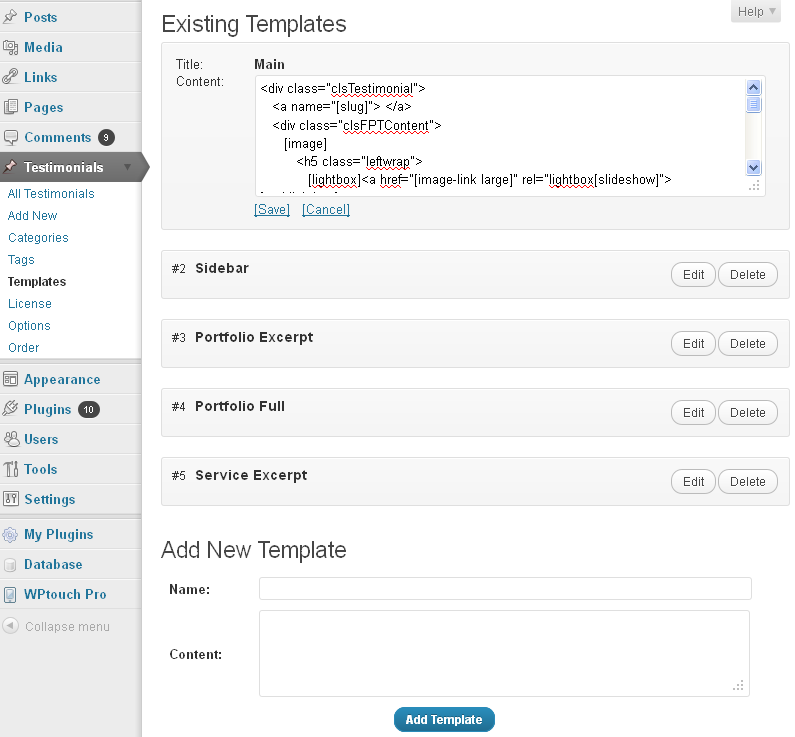Click the Media icon in sidebar
This screenshot has width=795, height=737.
[10, 47]
